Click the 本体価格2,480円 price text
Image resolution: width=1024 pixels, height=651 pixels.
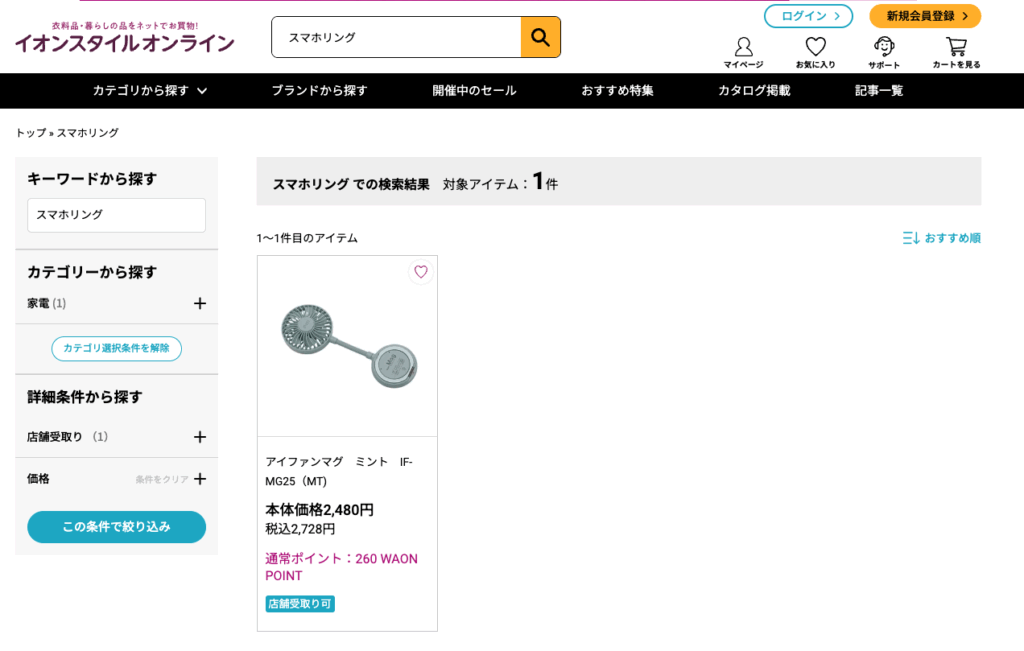click(319, 509)
